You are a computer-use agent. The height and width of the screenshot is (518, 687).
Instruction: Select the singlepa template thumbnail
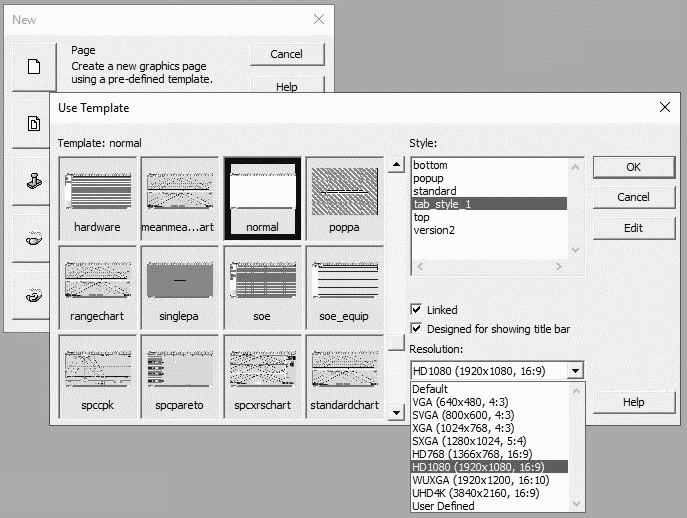[x=180, y=287]
